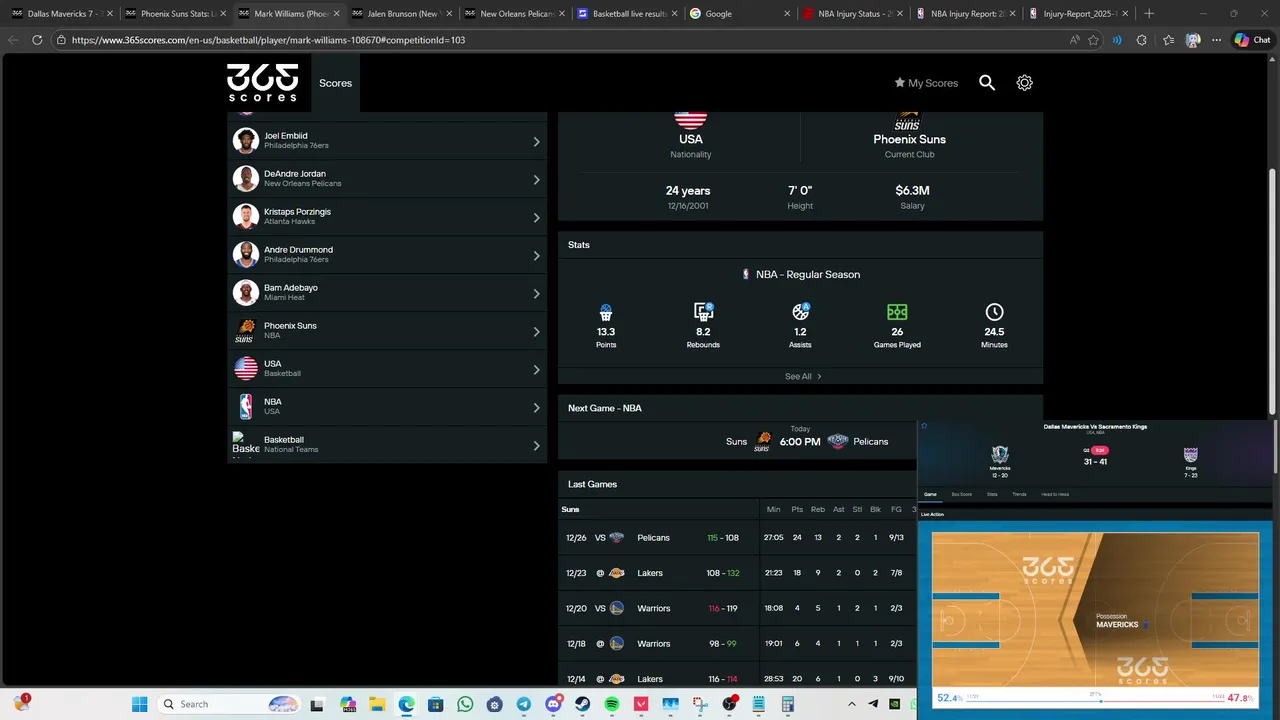Click Mavericks logo in mini game window
1280x720 pixels.
click(x=1000, y=455)
